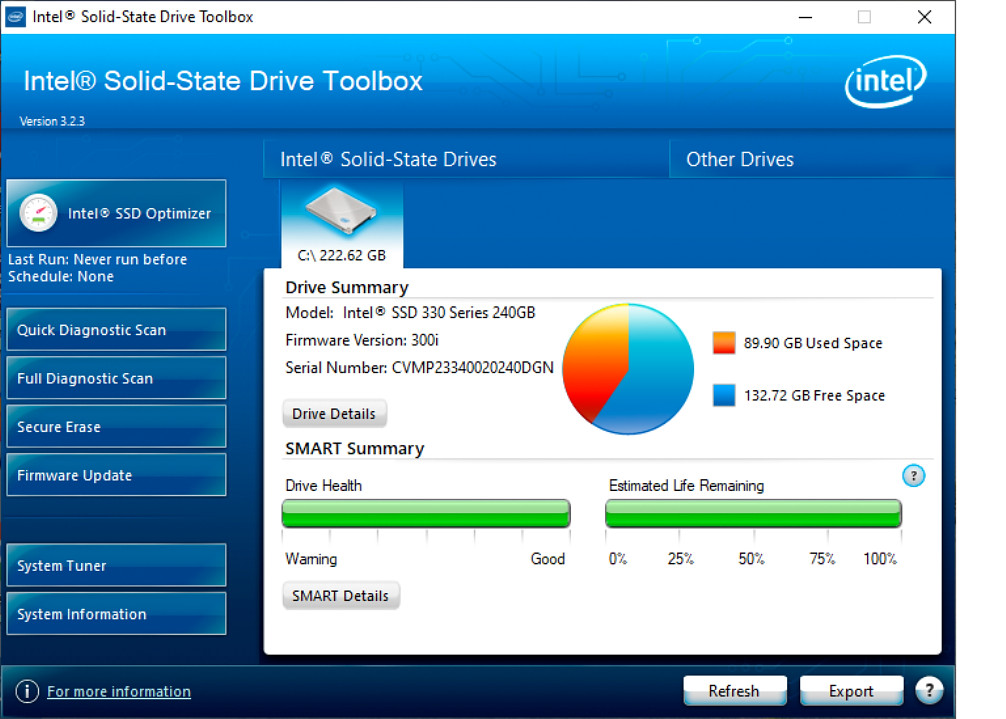Minimize the Toolbox window
Viewport: 1006px width, 719px height.
(x=805, y=17)
